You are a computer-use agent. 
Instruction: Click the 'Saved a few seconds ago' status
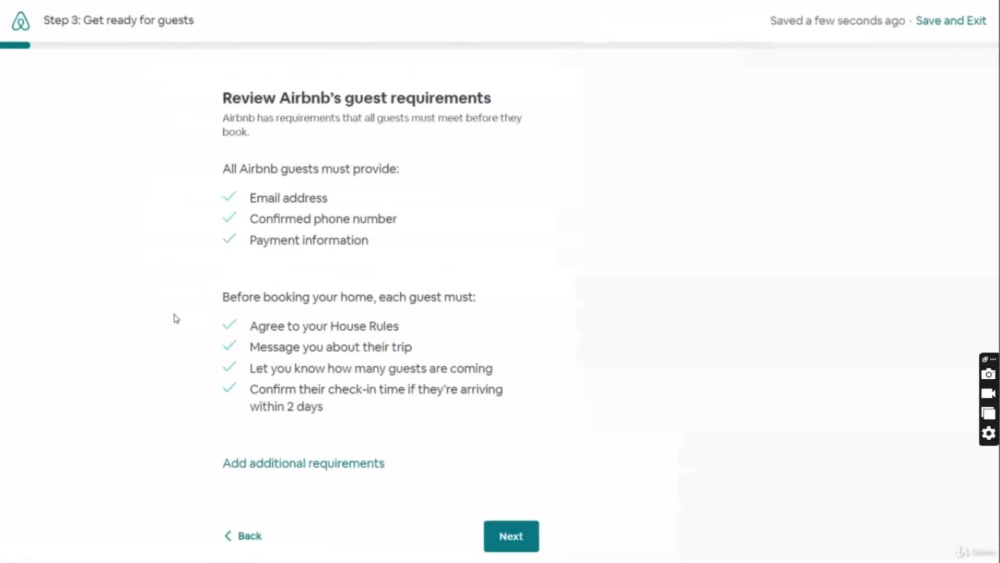(x=837, y=20)
